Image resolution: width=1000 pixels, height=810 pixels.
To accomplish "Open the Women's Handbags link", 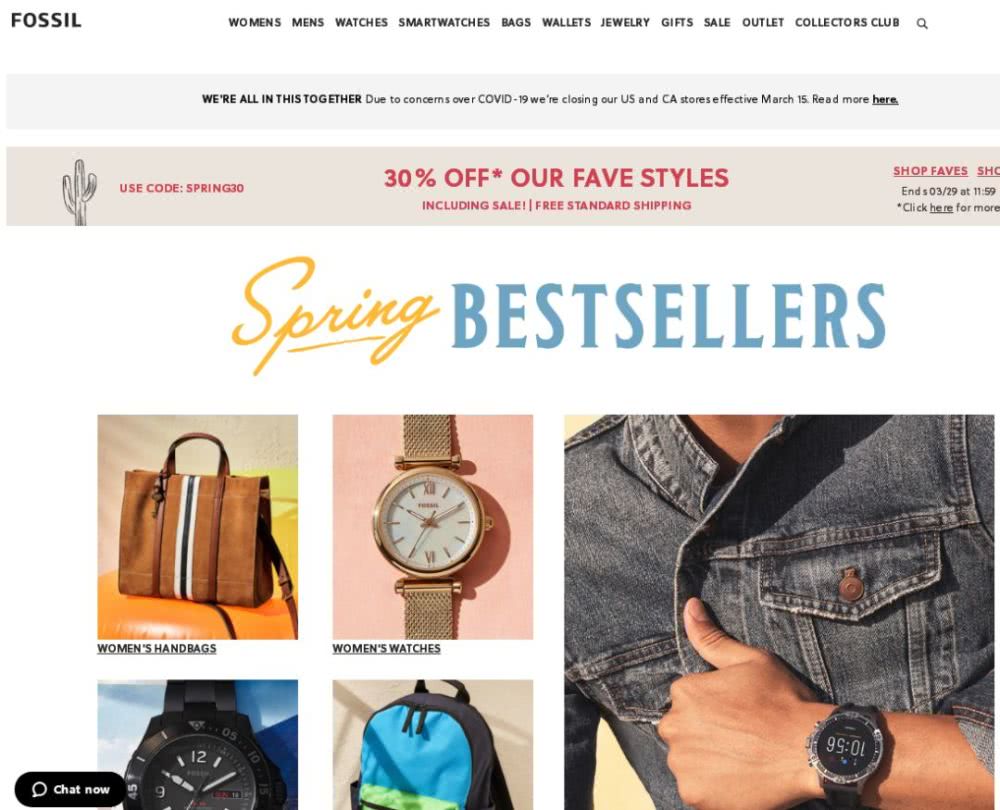I will (x=156, y=649).
